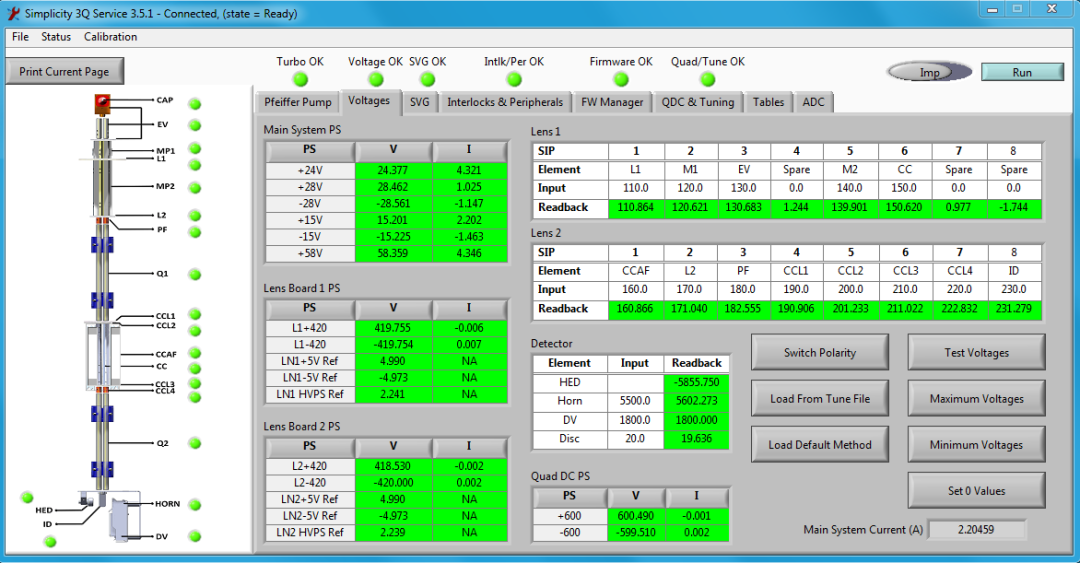Viewport: 1080px width, 563px height.
Task: Switch to the SVG tab
Action: [x=419, y=102]
